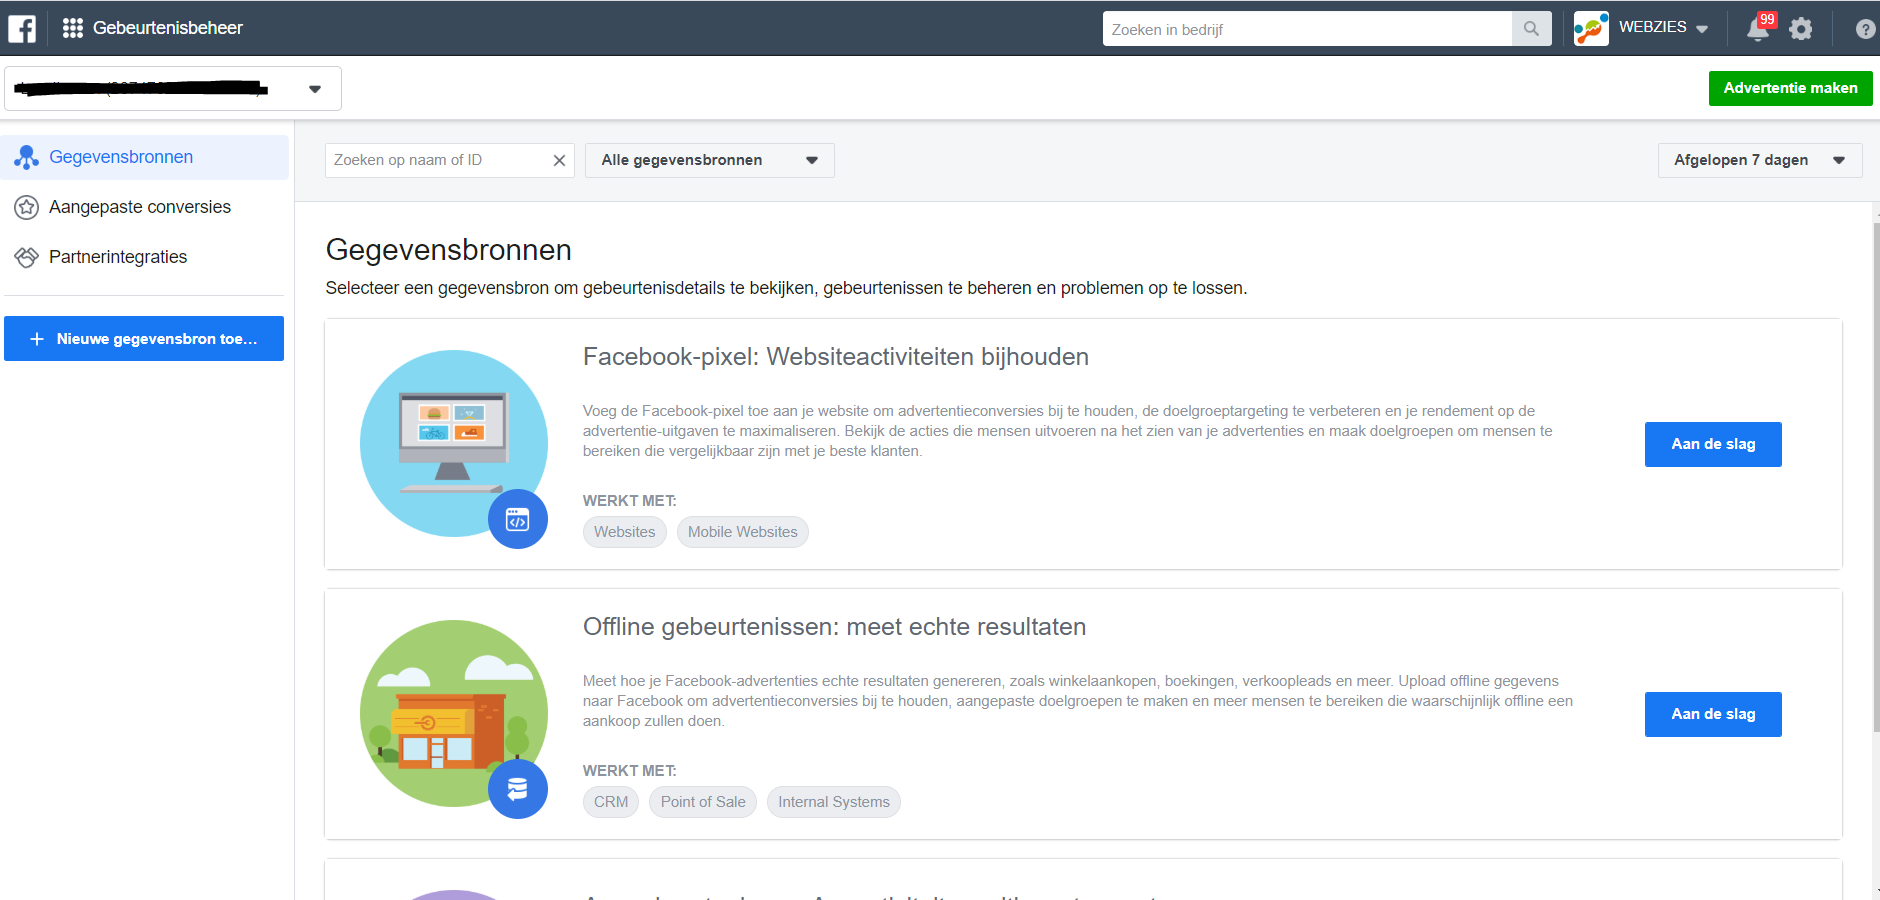1880x900 pixels.
Task: Click the pixel code badge icon
Action: coord(518,519)
